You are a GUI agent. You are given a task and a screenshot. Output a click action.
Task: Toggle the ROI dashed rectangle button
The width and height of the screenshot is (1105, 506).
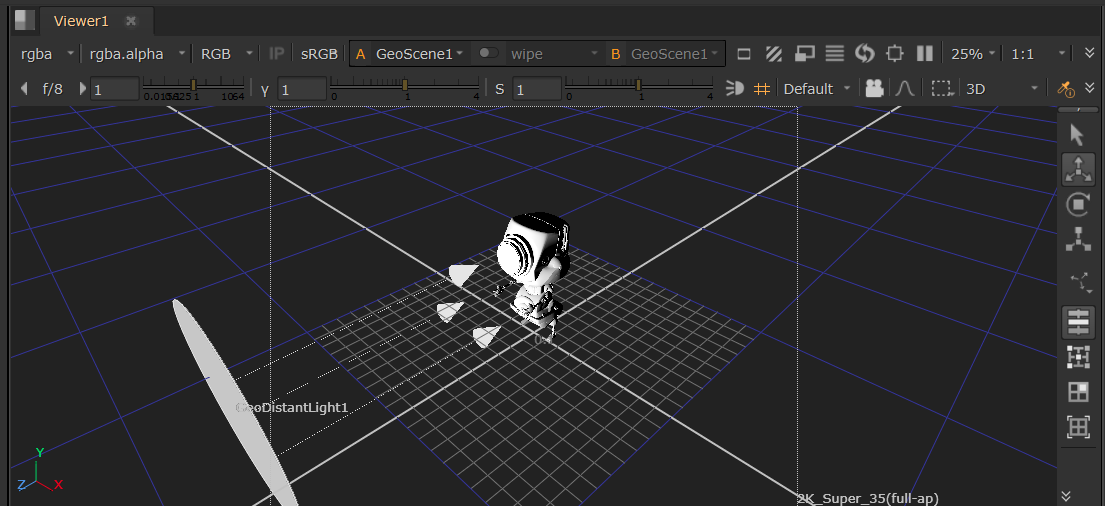[941, 89]
